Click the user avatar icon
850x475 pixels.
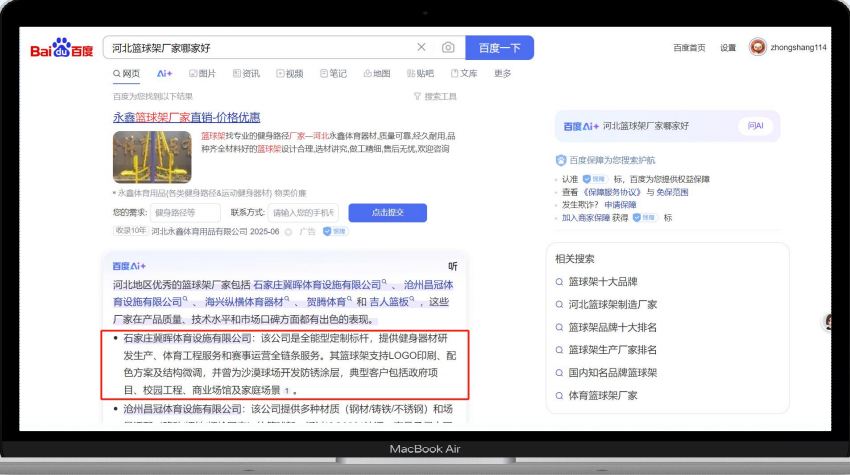[757, 47]
